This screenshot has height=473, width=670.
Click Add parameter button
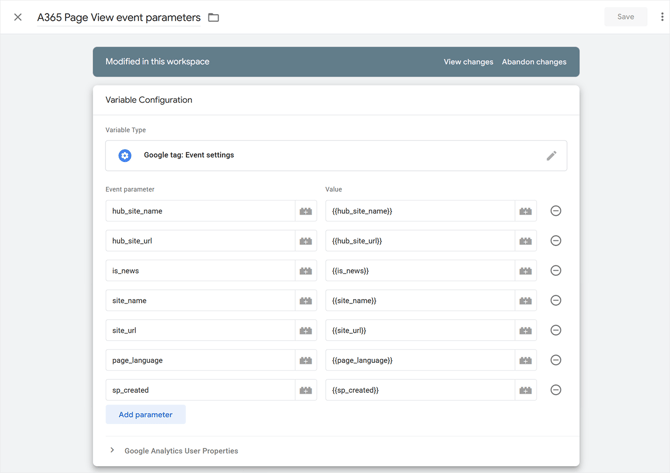coord(146,414)
